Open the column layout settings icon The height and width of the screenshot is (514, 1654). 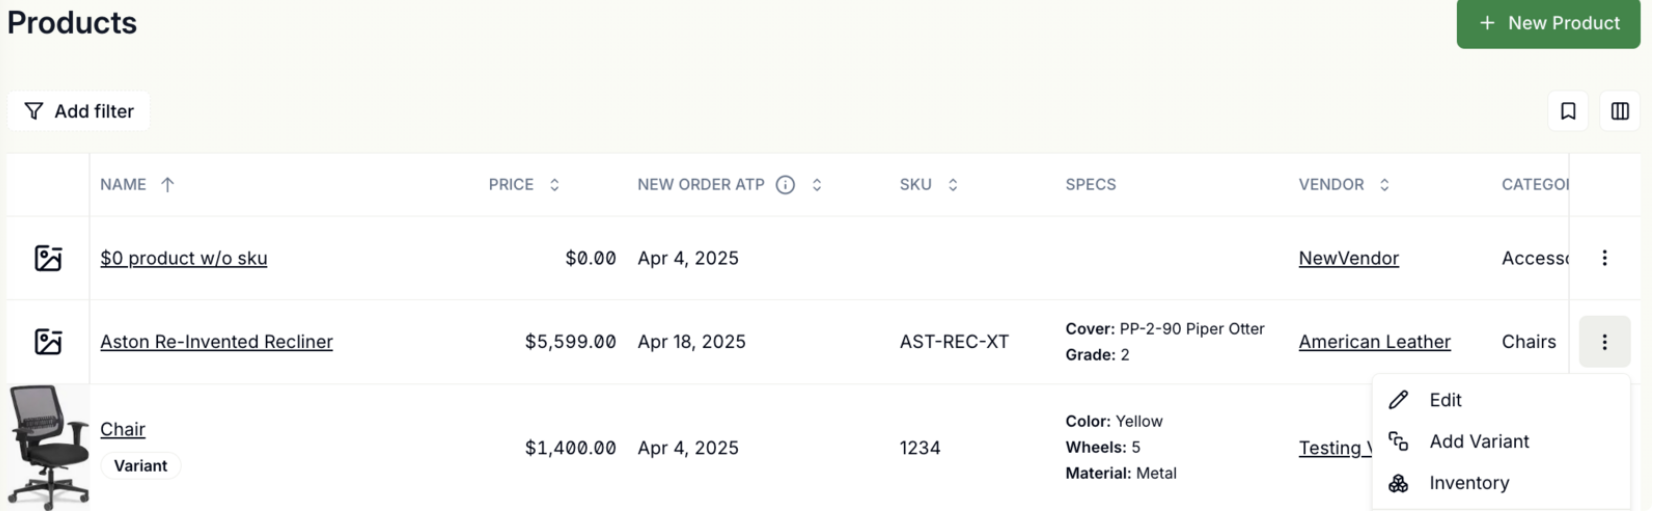(1619, 111)
